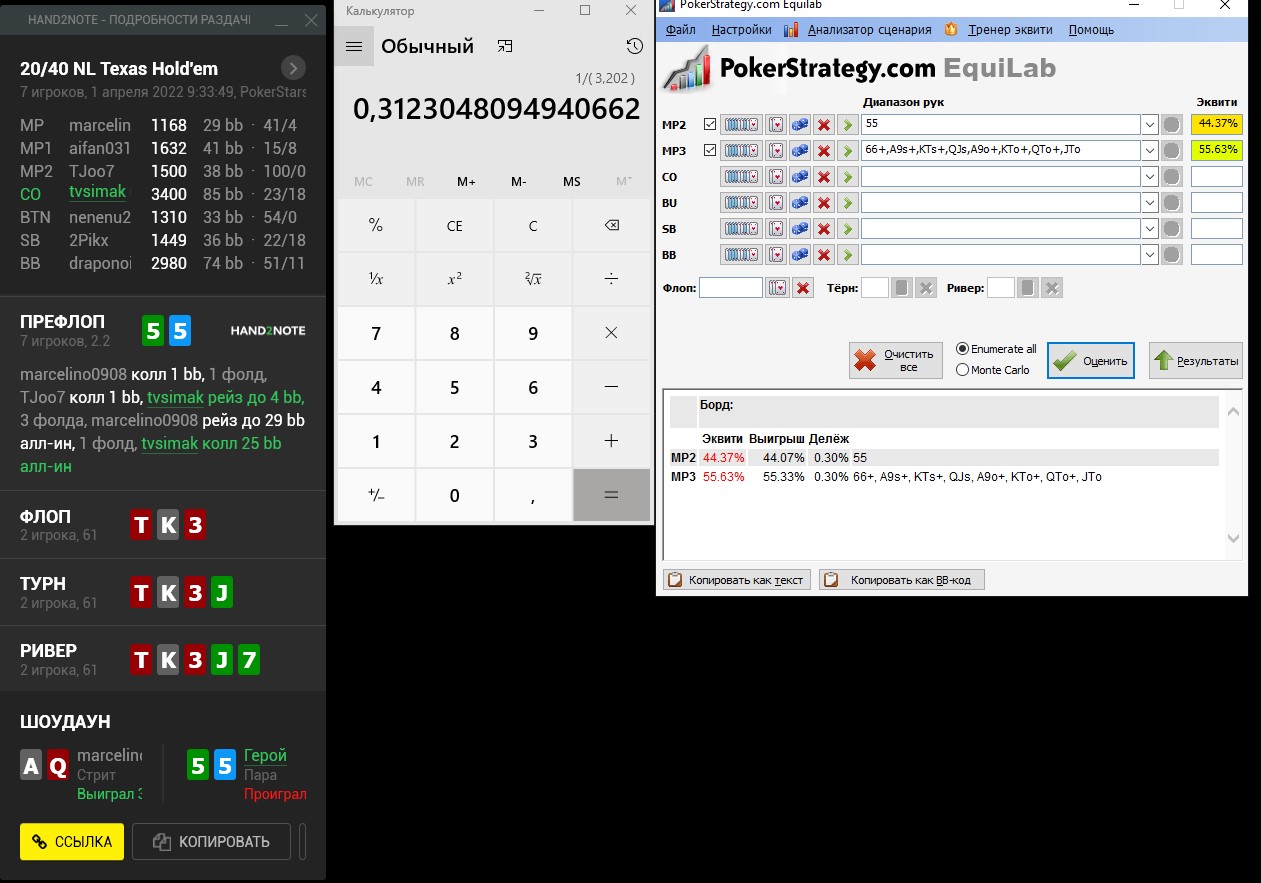Uncheck the MP2 player checkbox

710,124
